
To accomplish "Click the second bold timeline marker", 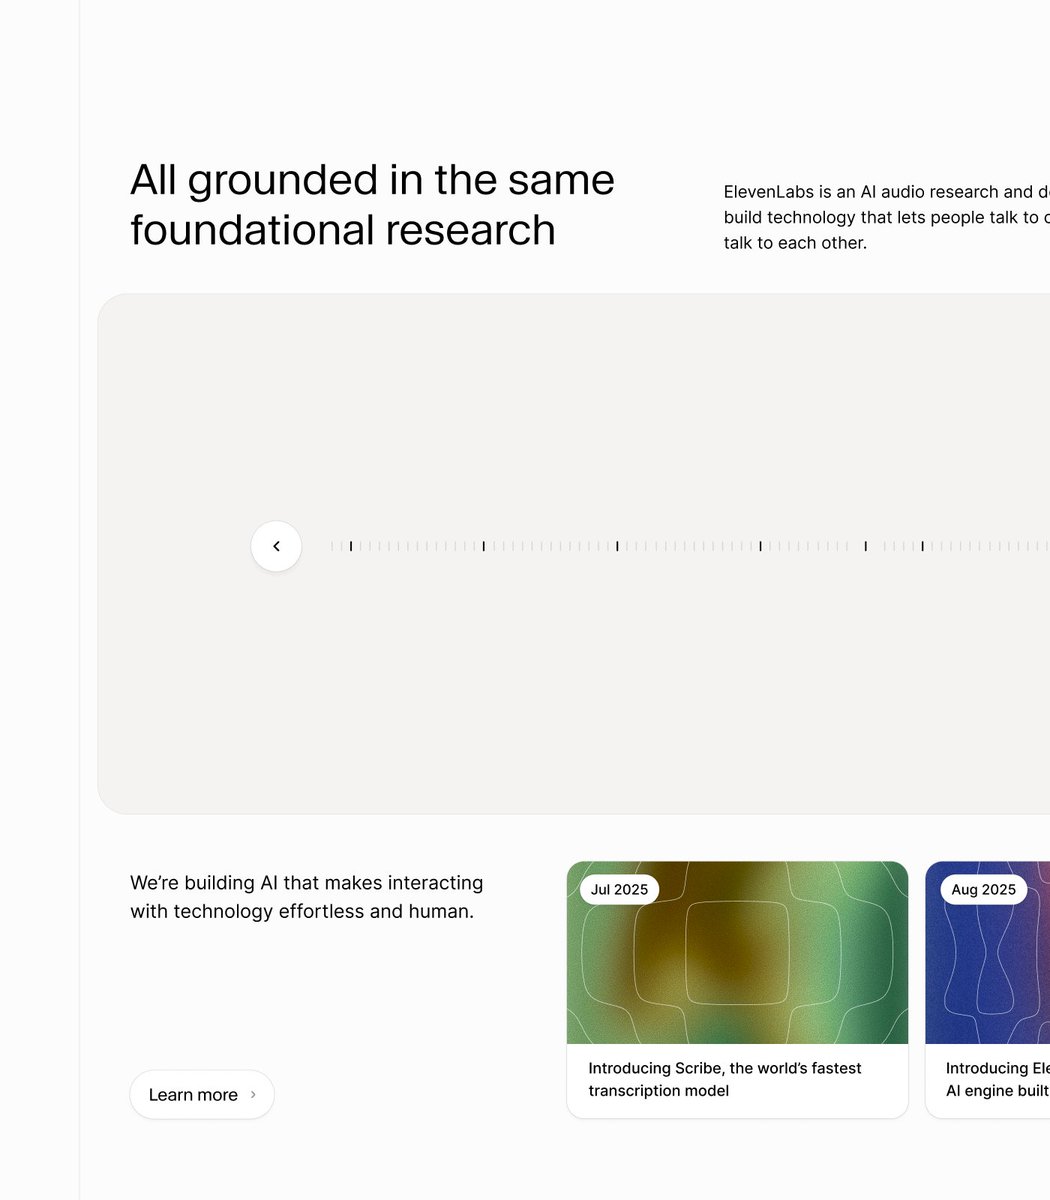I will tap(483, 546).
